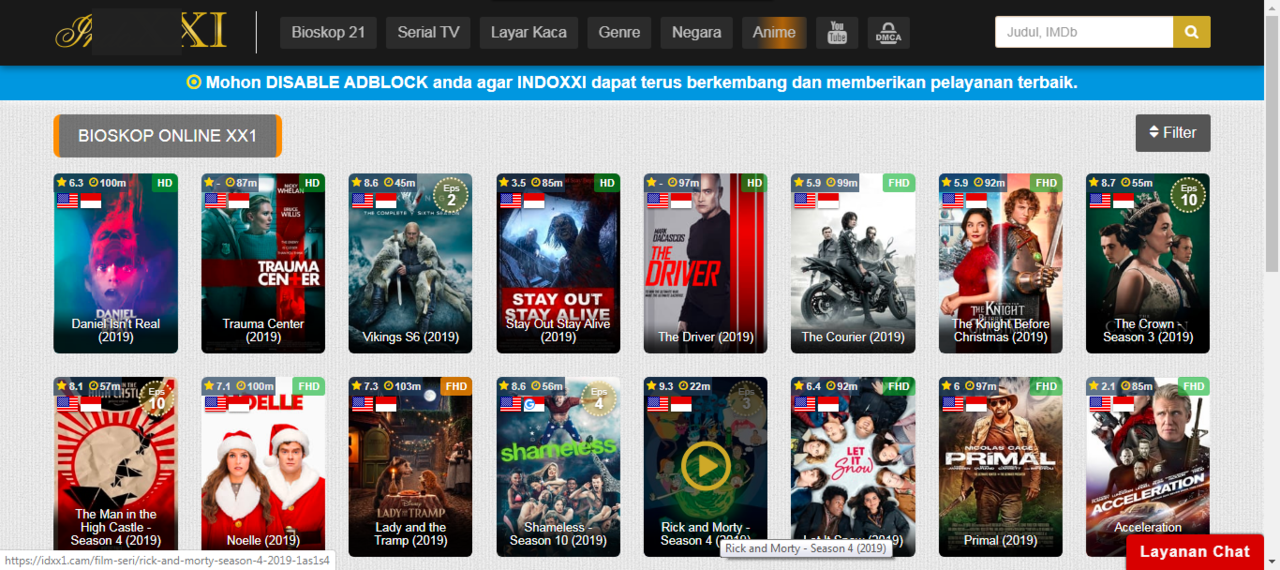Click FHD badge on Lady and the Tramp
This screenshot has width=1280, height=570.
pos(456,386)
